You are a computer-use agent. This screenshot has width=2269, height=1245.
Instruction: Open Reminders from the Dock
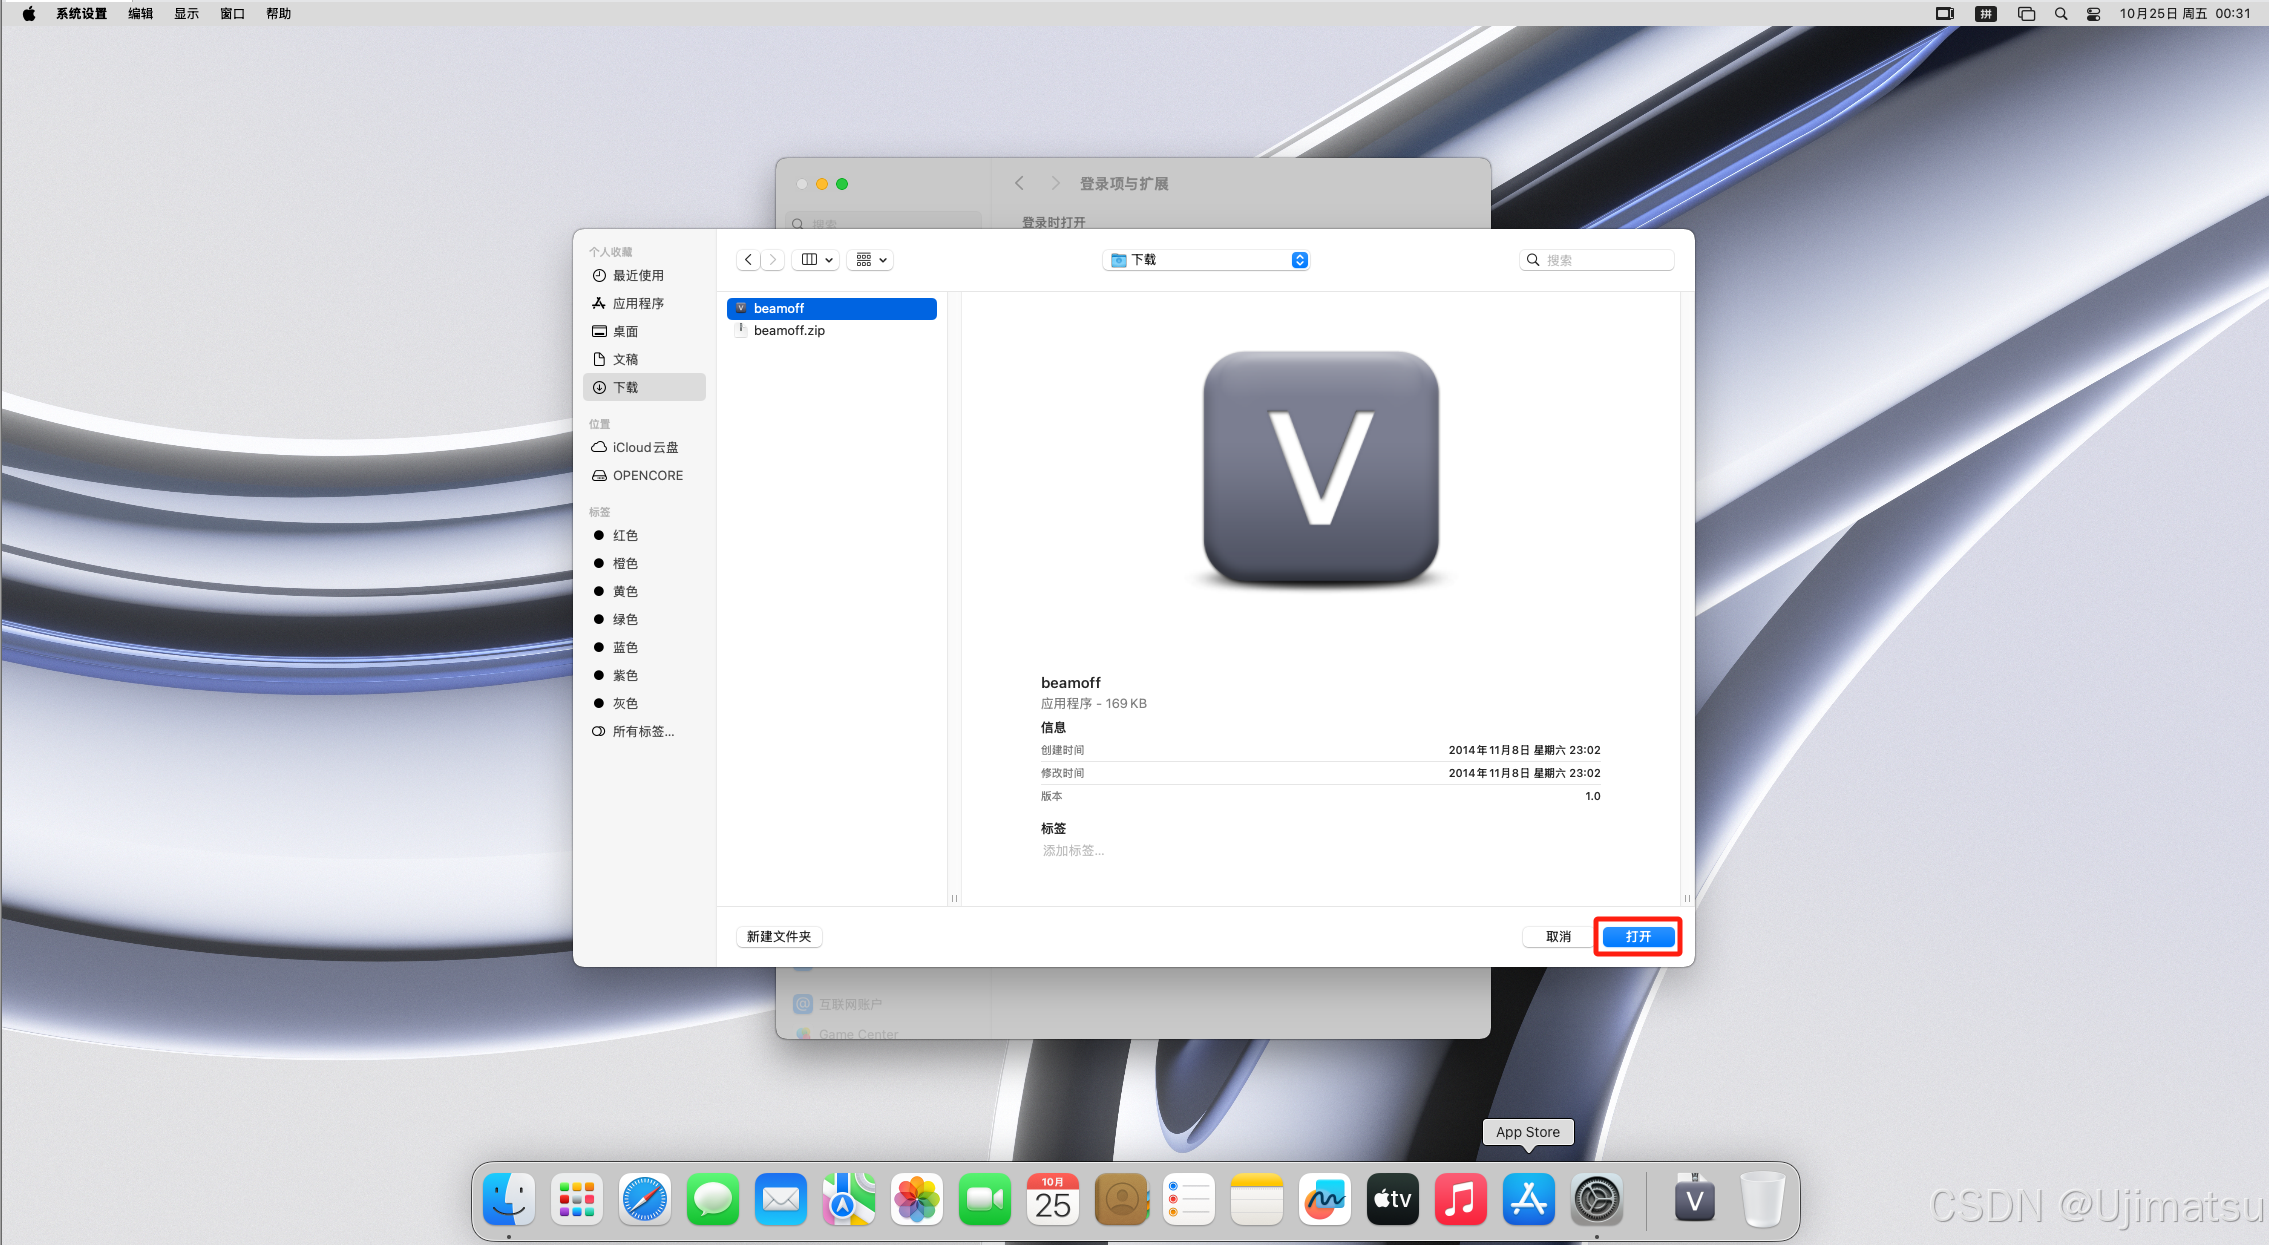[x=1189, y=1199]
